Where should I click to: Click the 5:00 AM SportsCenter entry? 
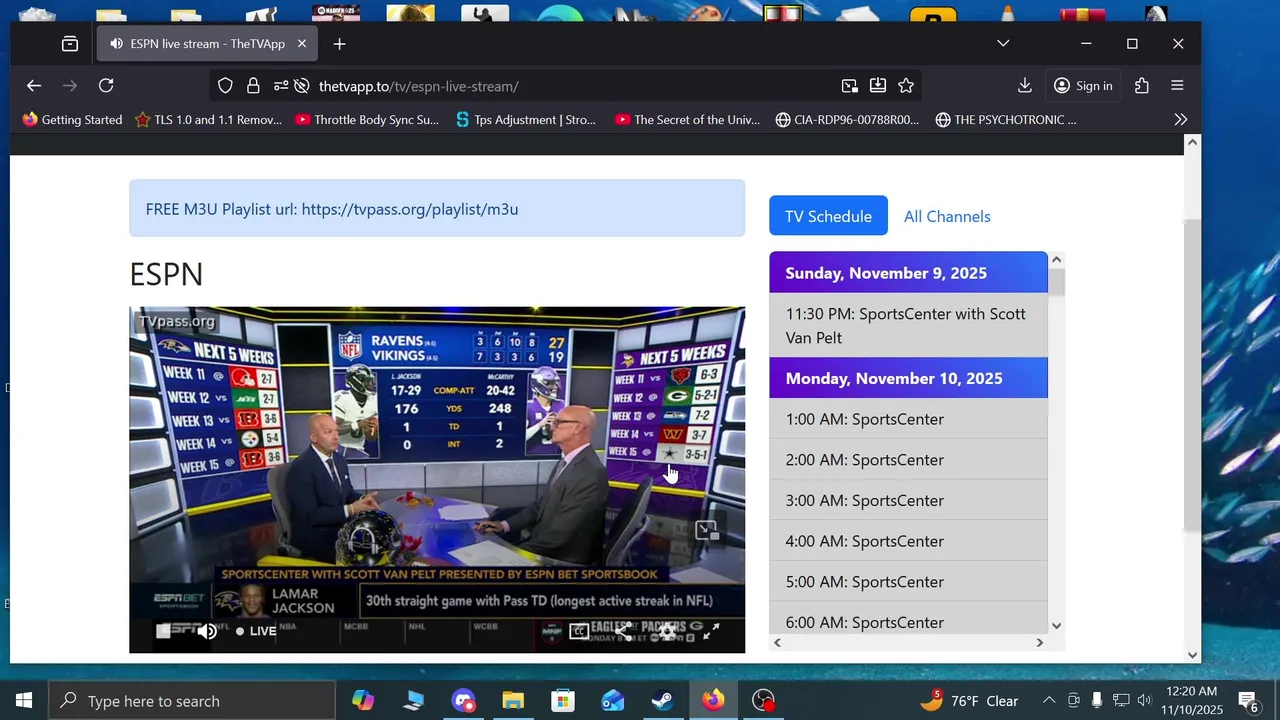pos(908,582)
